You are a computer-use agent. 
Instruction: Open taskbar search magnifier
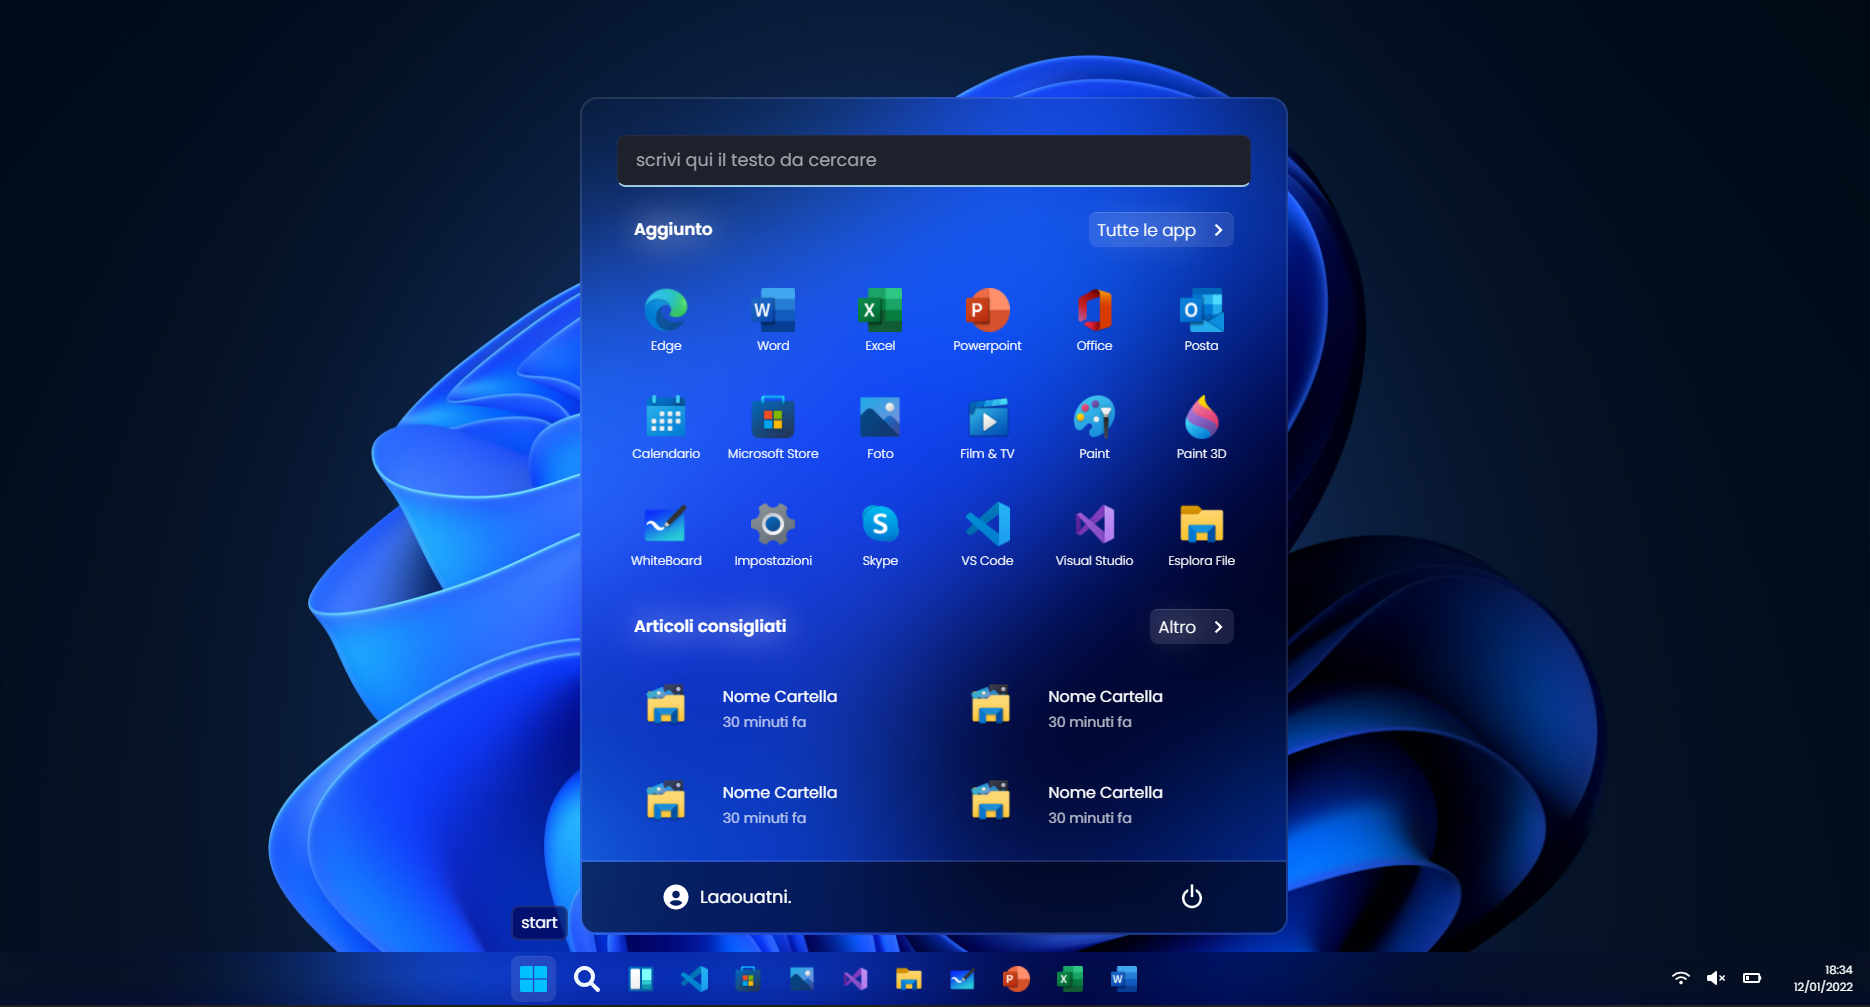(587, 979)
